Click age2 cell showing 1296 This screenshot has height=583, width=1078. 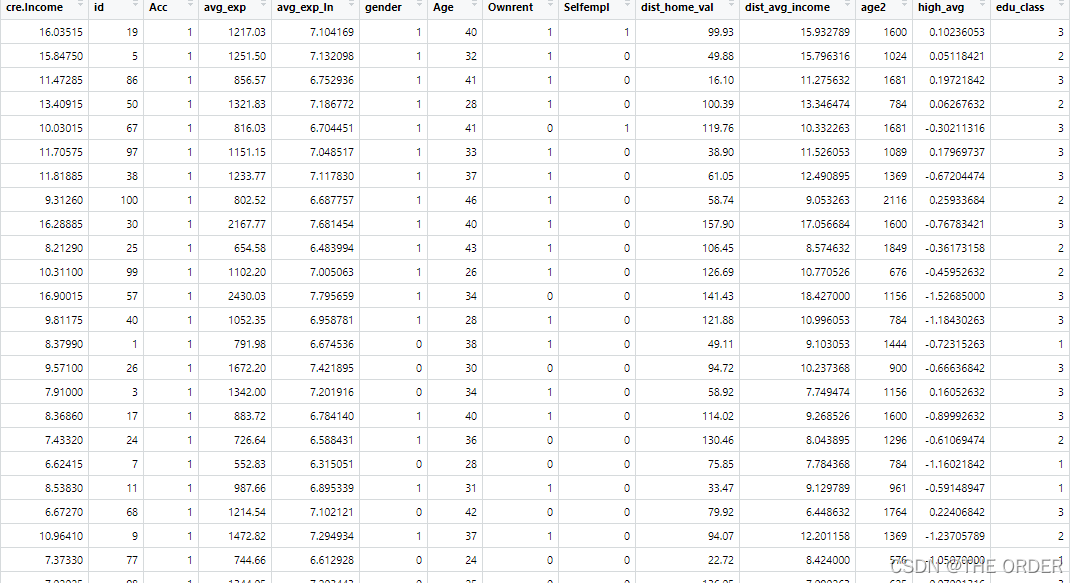click(895, 441)
